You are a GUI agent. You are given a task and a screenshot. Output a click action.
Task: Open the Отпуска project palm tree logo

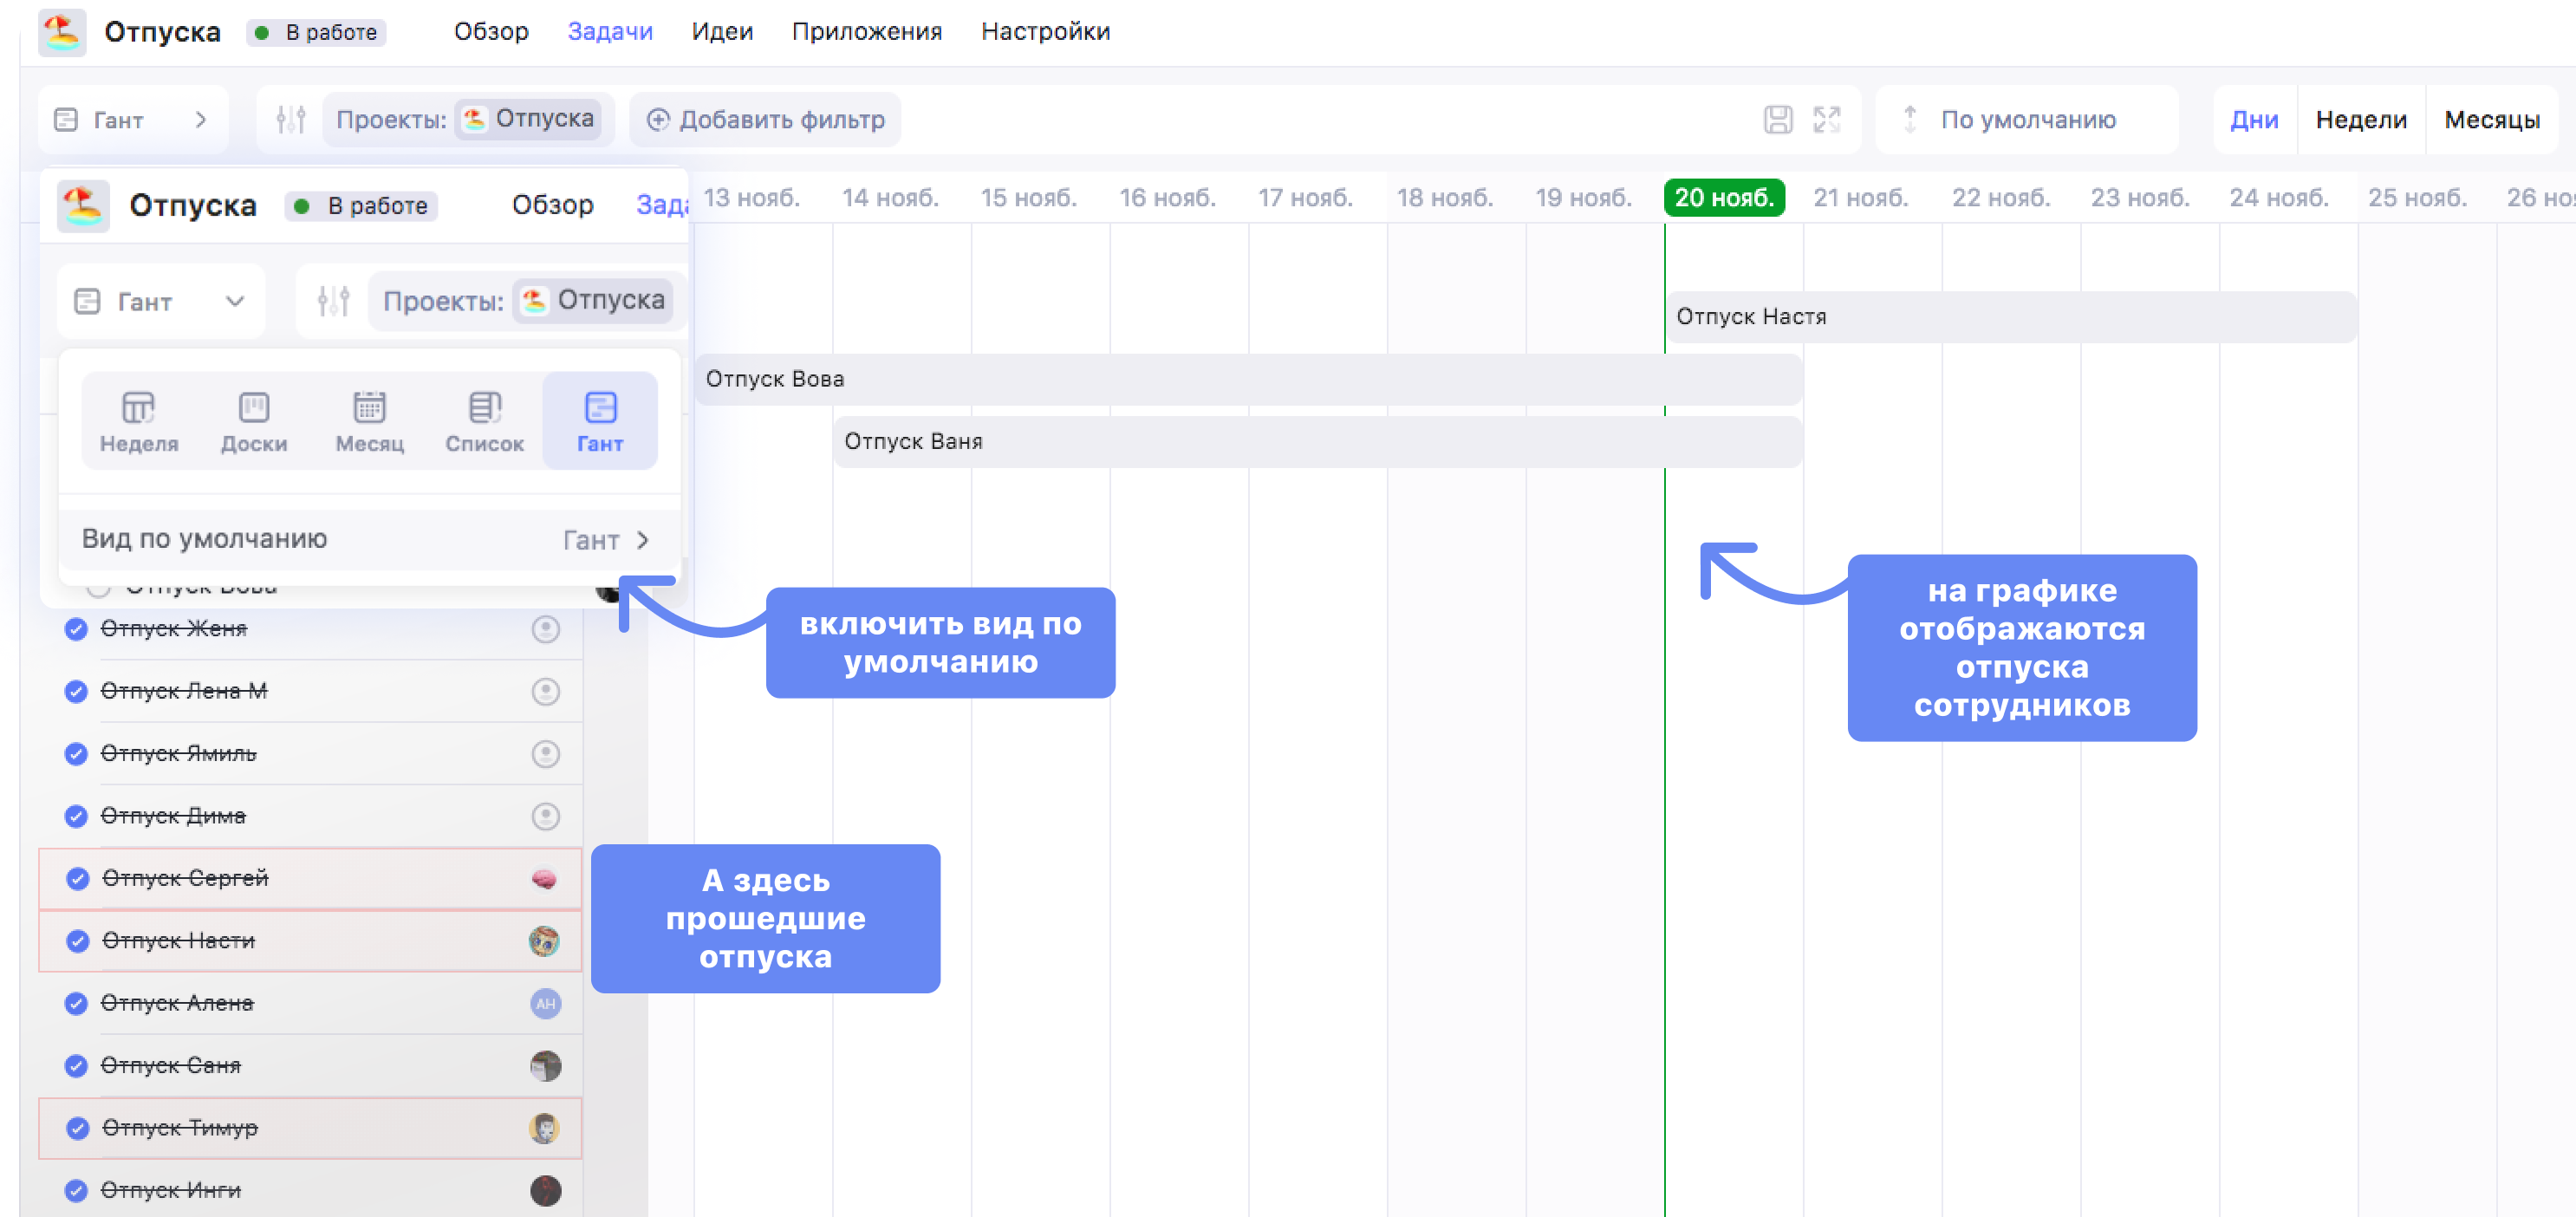[62, 32]
